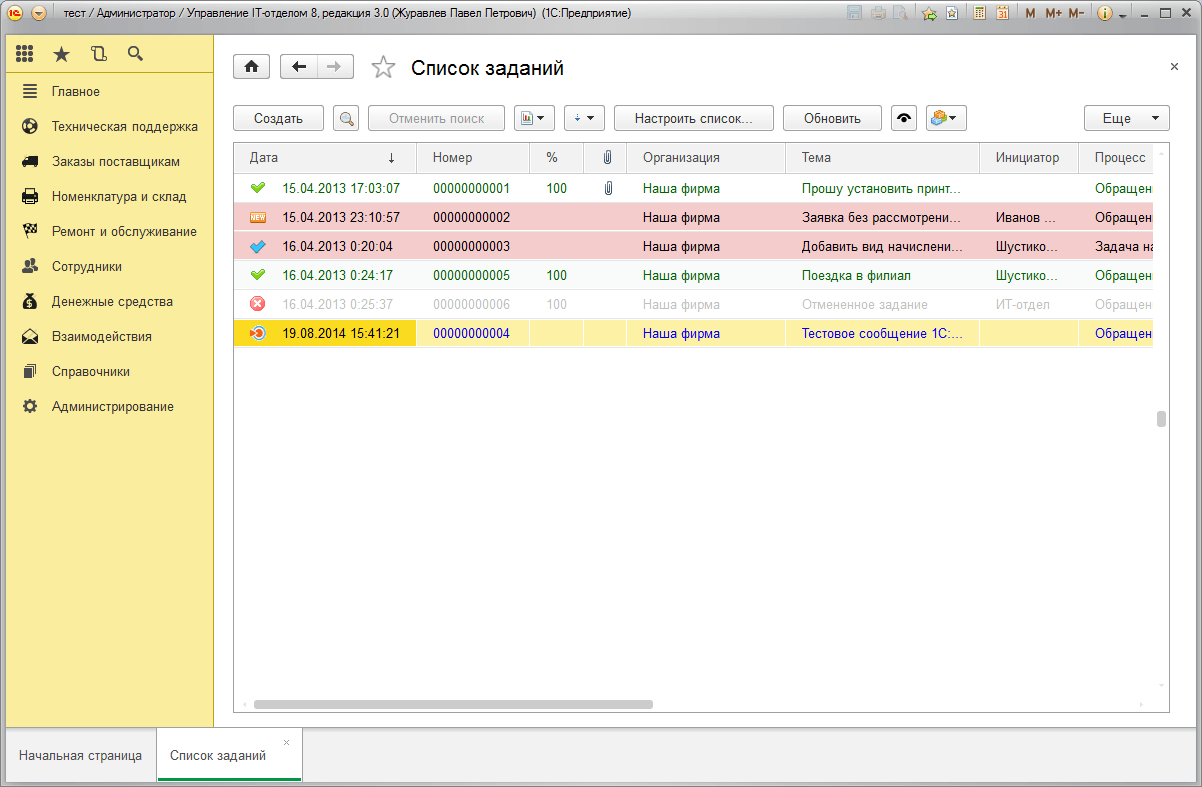Click the NEW status icon of row 00000000002
This screenshot has width=1202, height=787.
[258, 217]
